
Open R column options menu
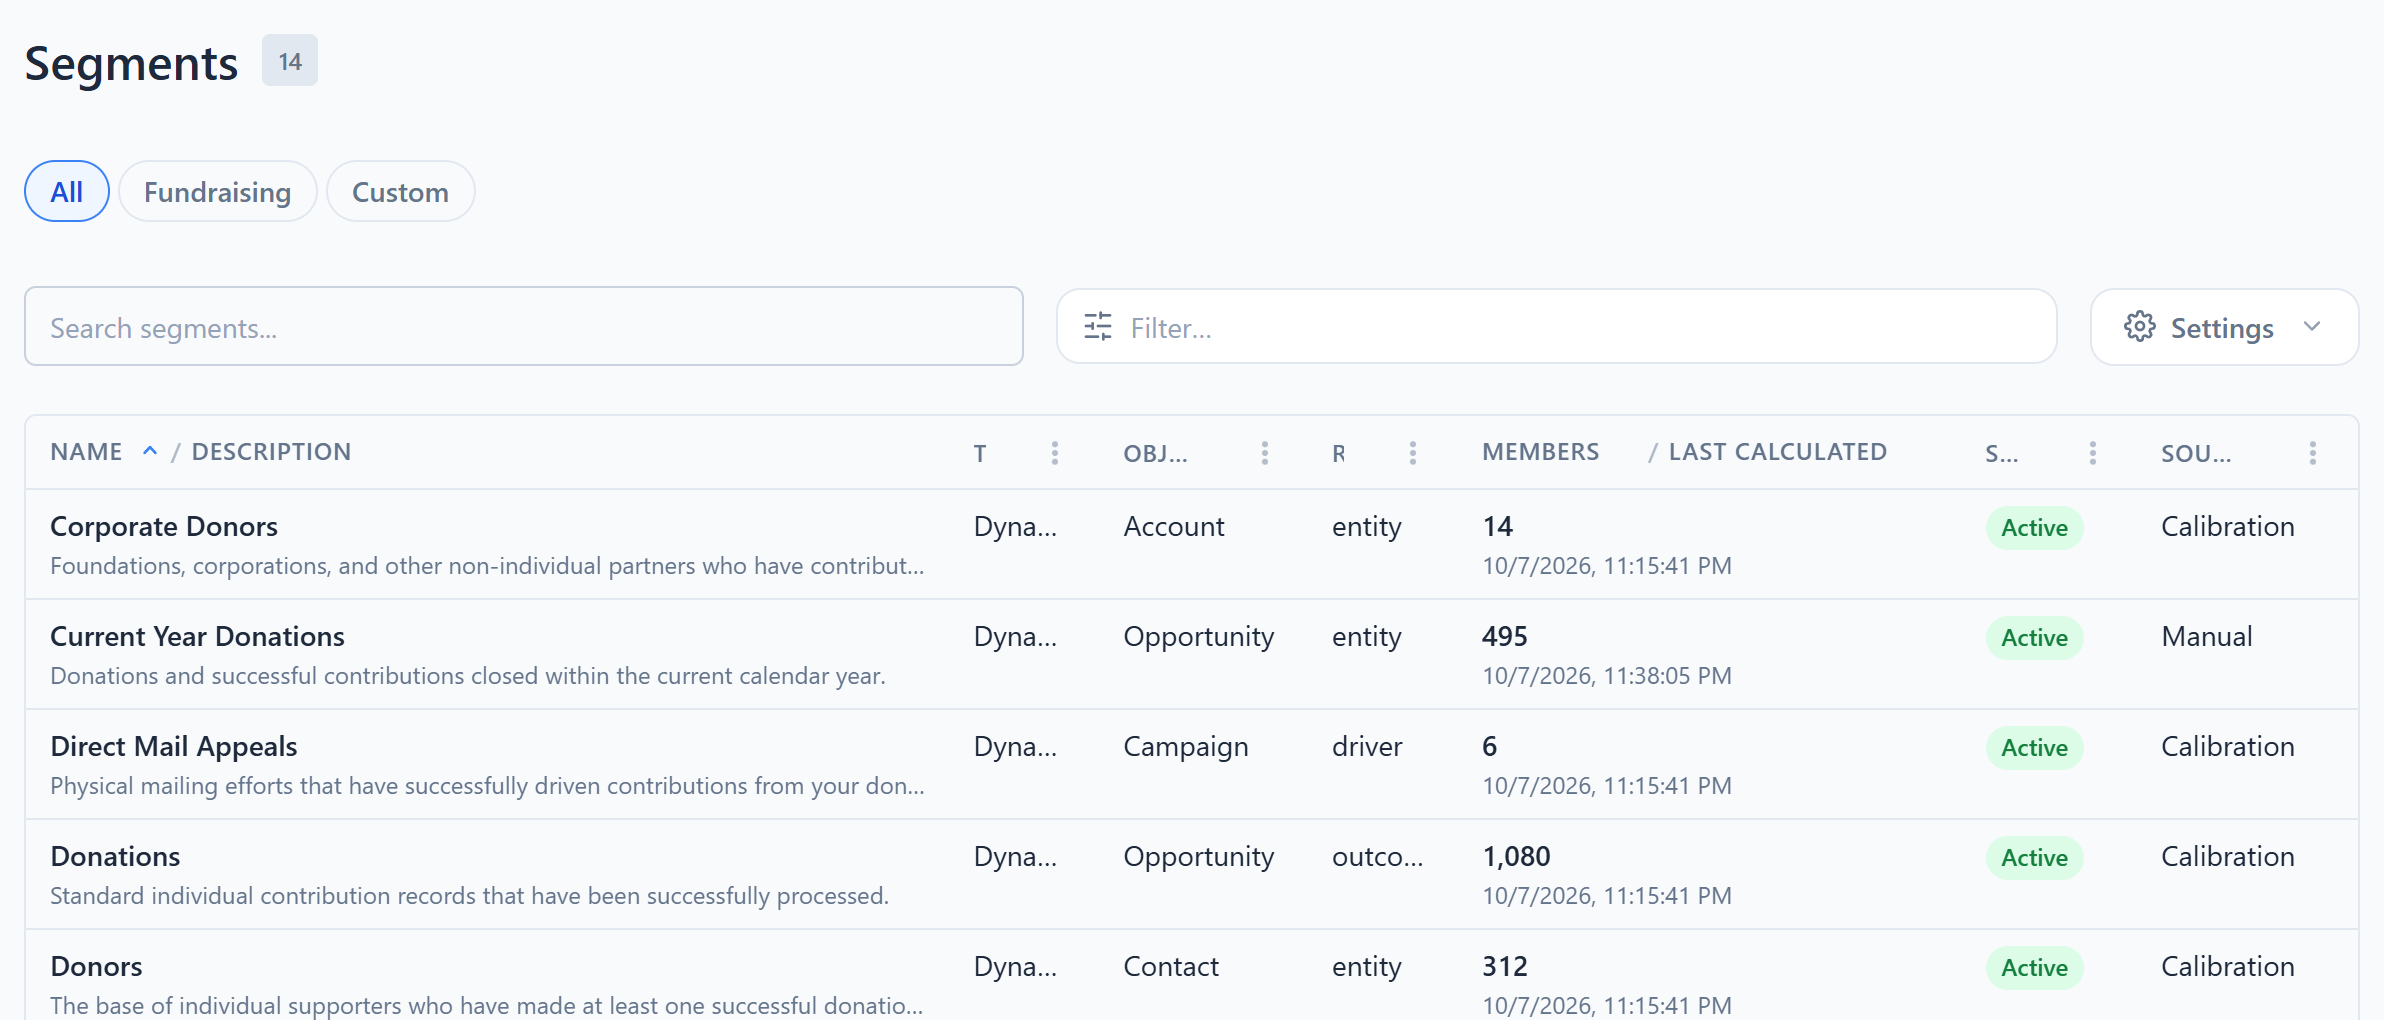point(1412,453)
